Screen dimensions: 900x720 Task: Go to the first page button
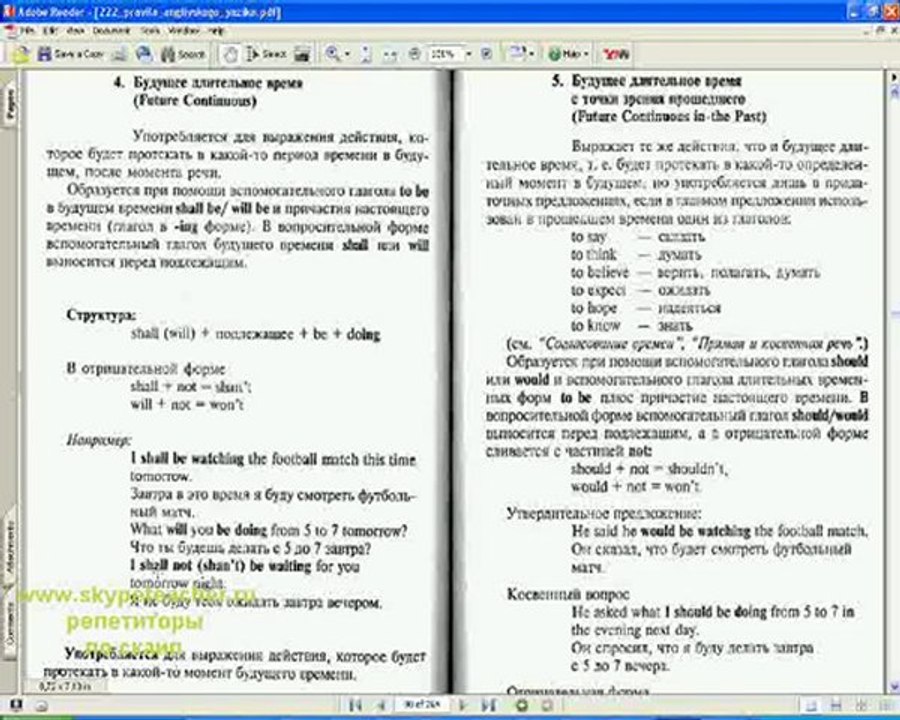click(x=355, y=704)
